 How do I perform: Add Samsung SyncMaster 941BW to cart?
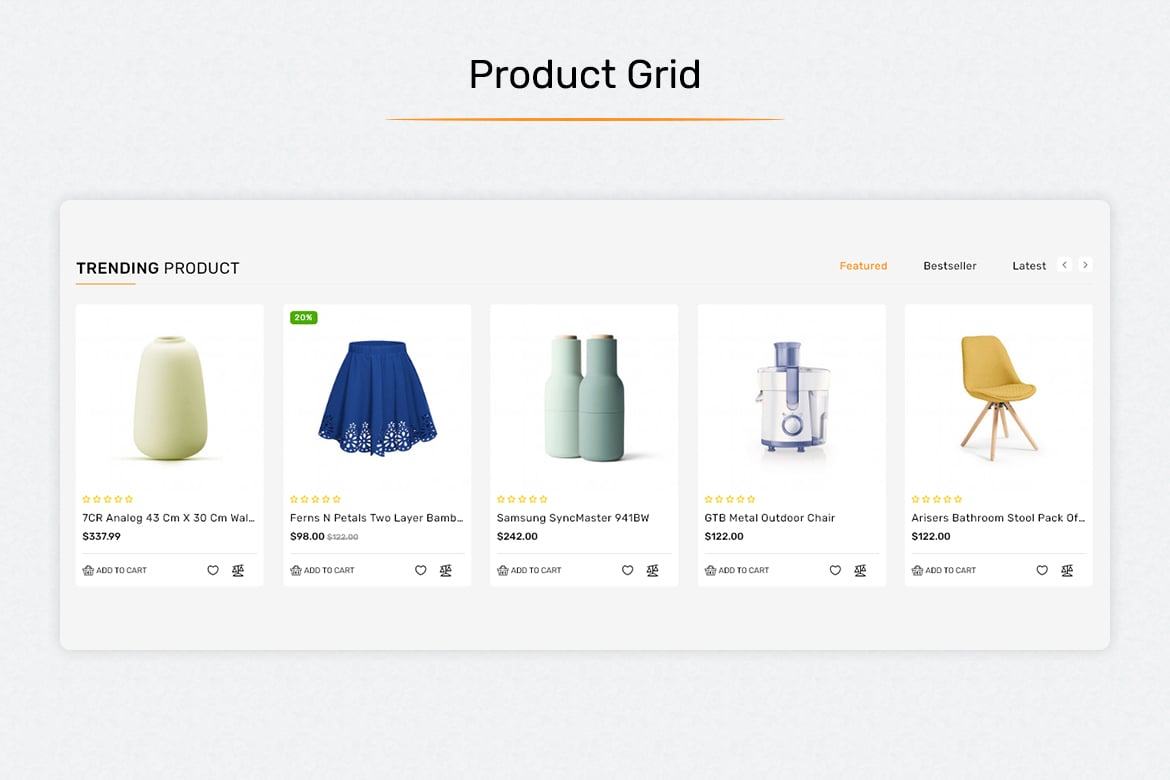tap(530, 570)
